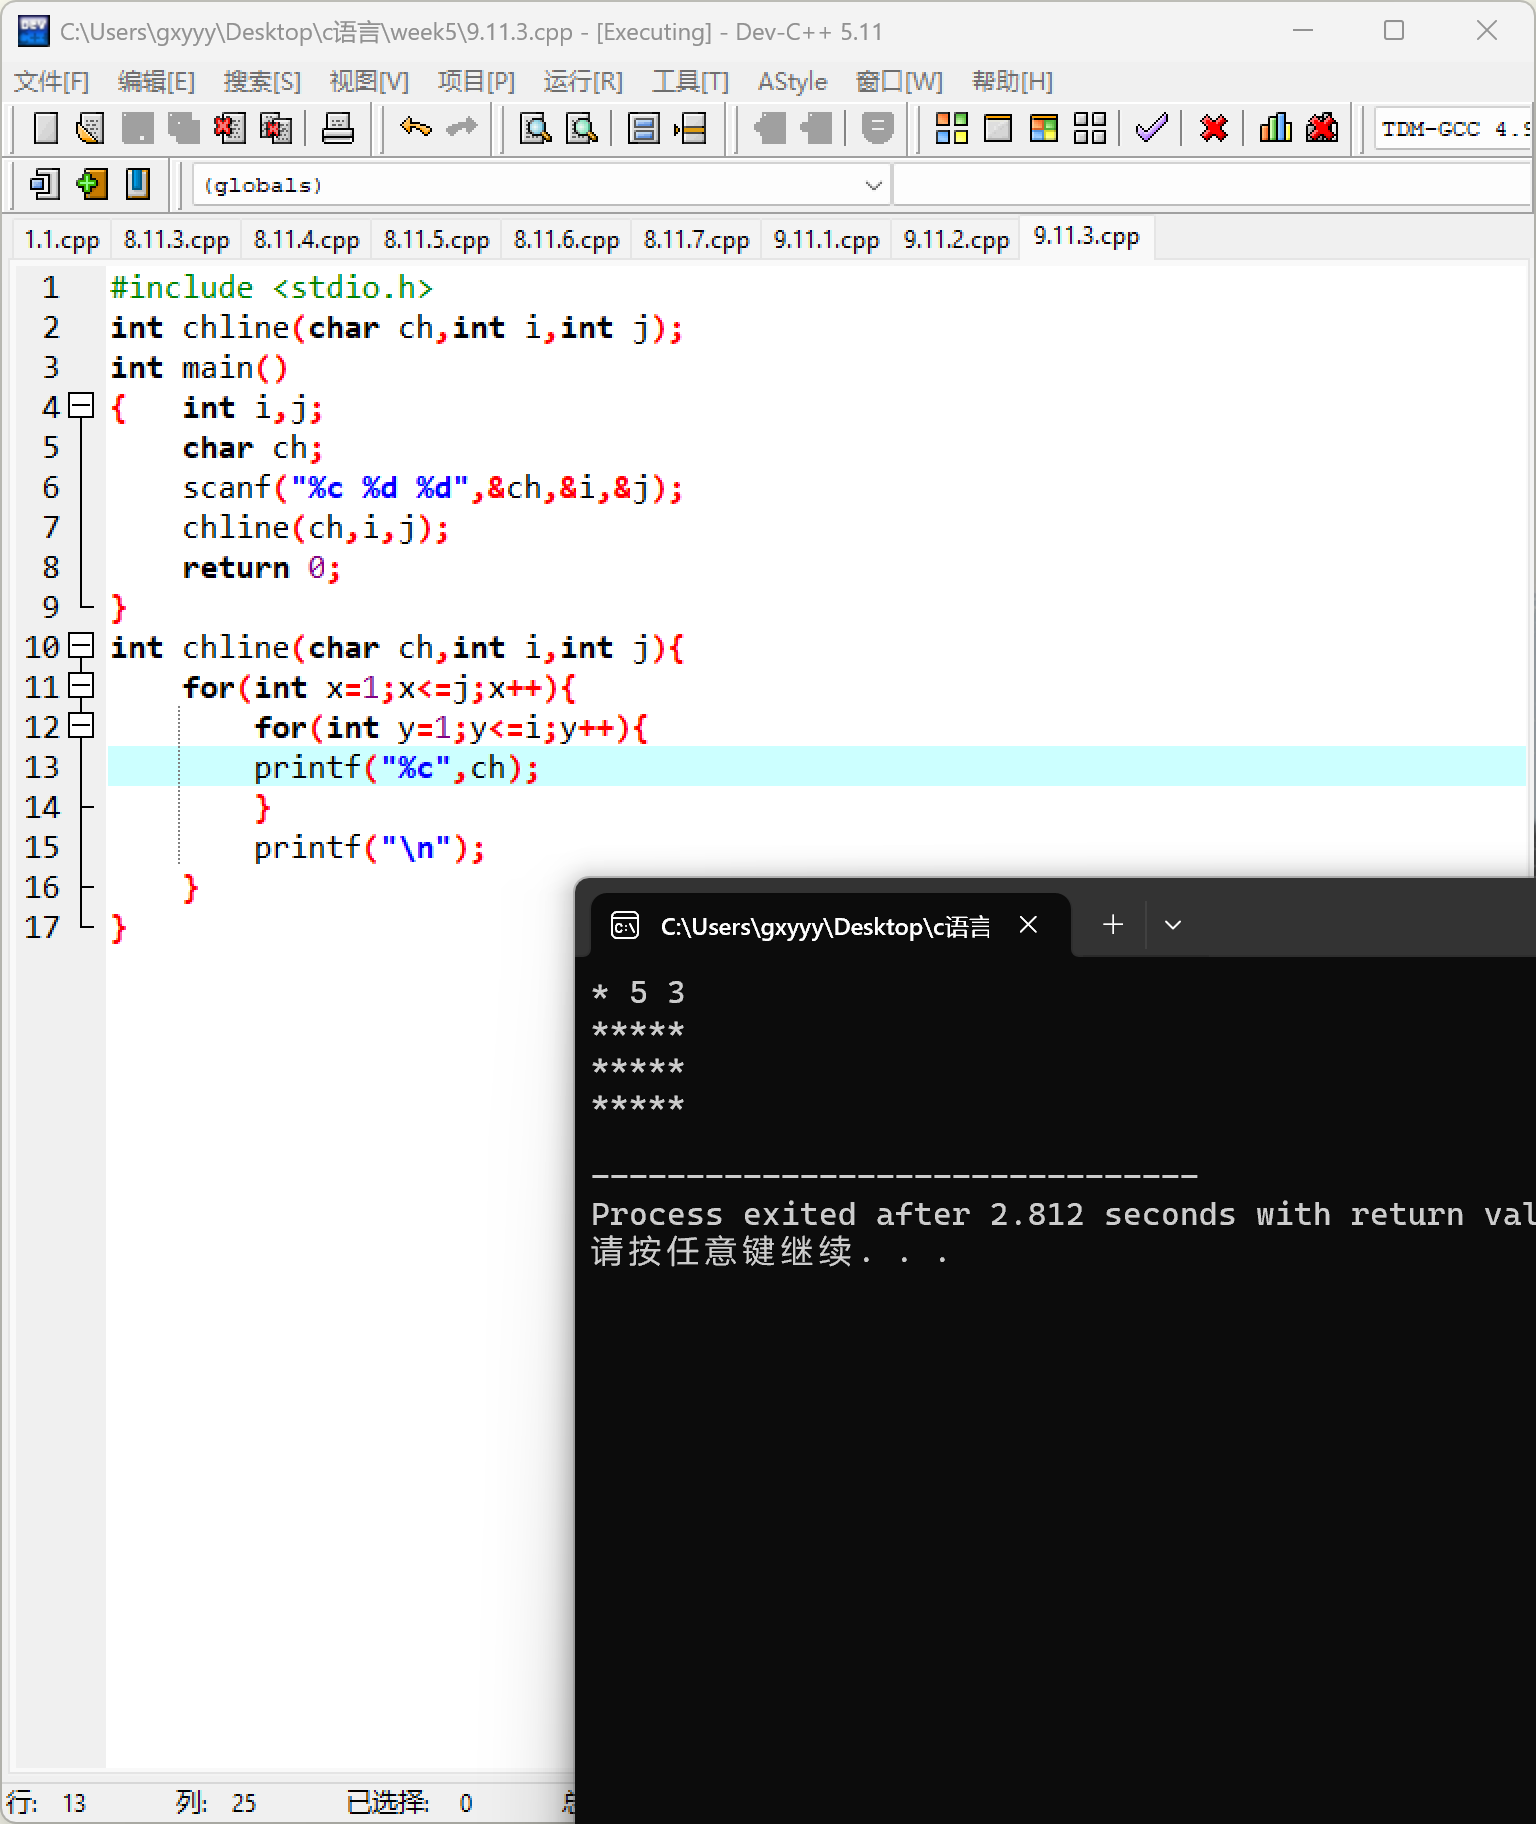Close current file using toolbar icon
1536x1824 pixels.
pyautogui.click(x=229, y=128)
